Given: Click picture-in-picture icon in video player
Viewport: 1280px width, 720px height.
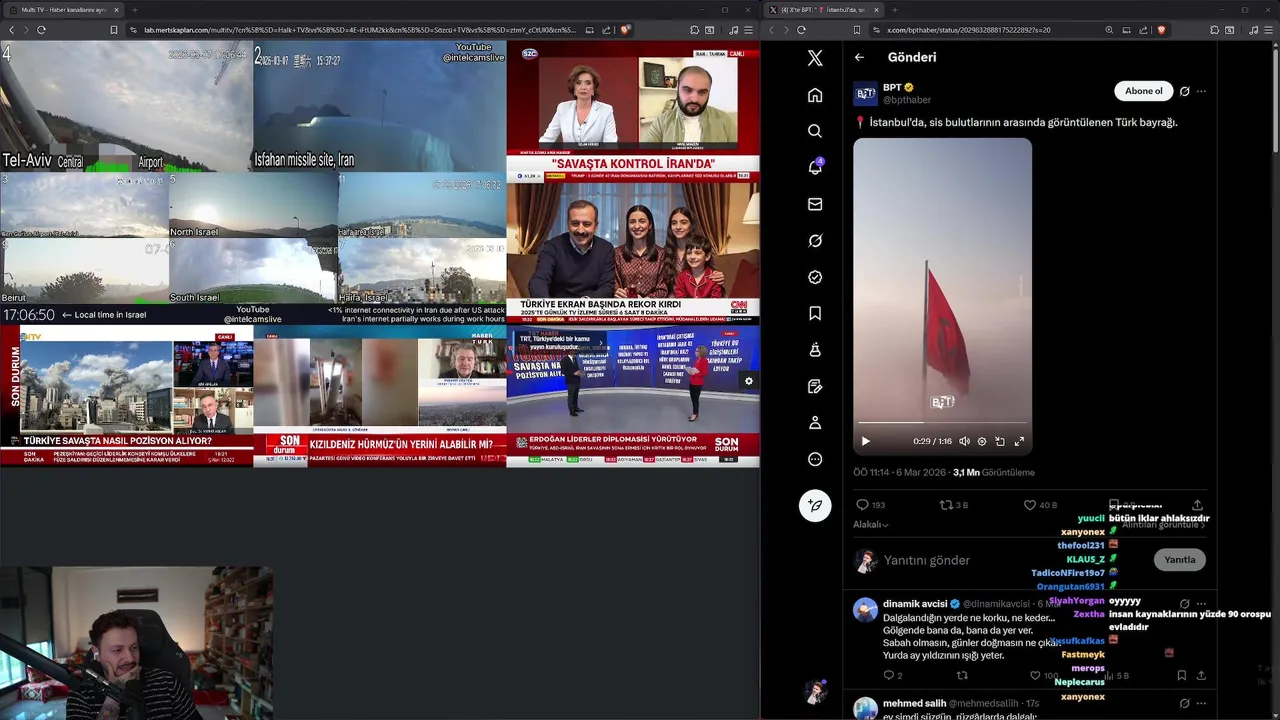Looking at the screenshot, I should tap(1000, 441).
